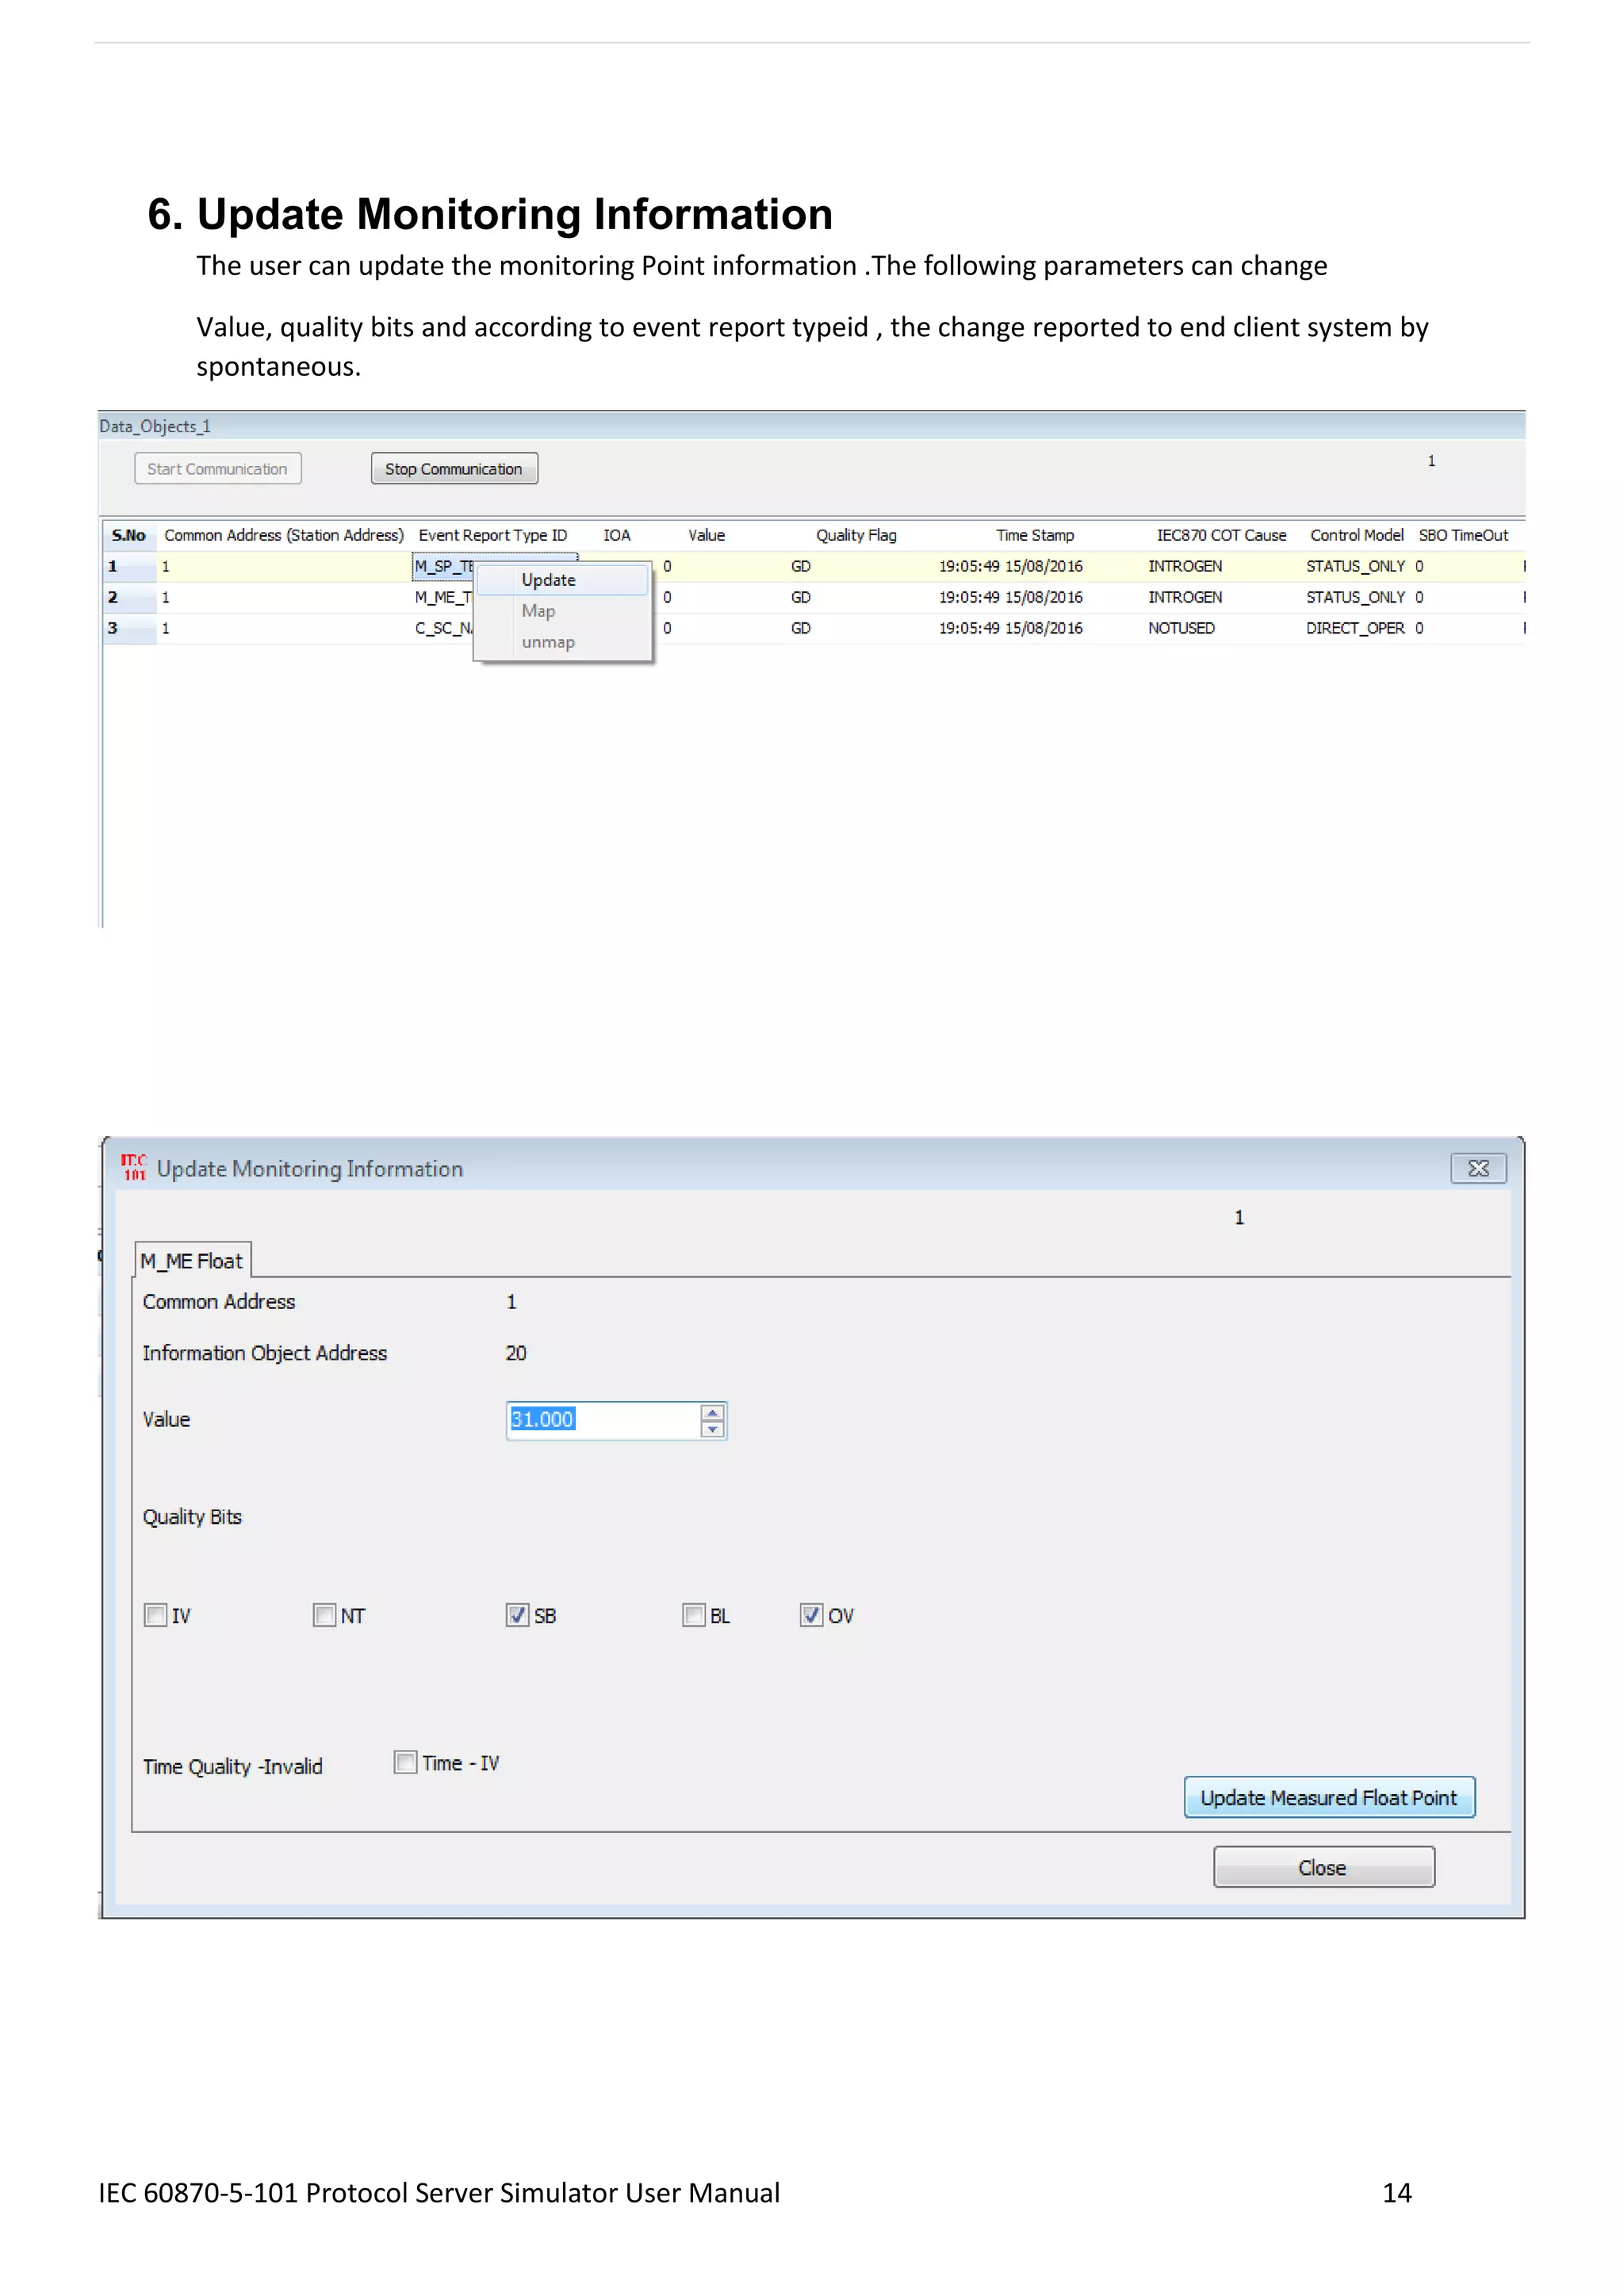This screenshot has height=2296, width=1624.
Task: Decrease Value with spinner down arrow
Action: click(x=712, y=1429)
